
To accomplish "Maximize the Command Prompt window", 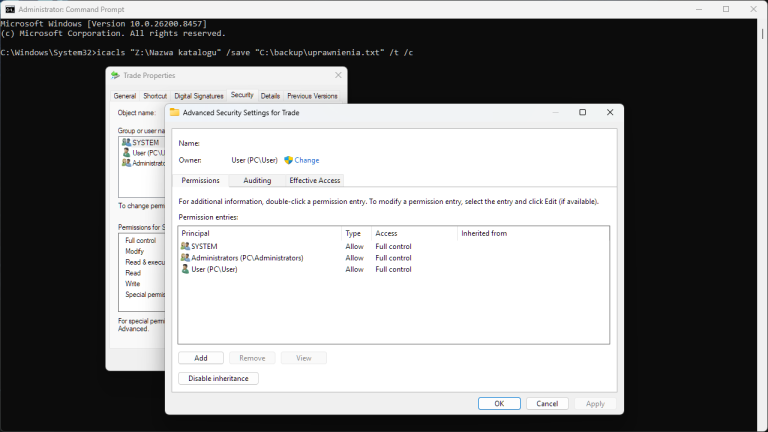I will tap(726, 9).
